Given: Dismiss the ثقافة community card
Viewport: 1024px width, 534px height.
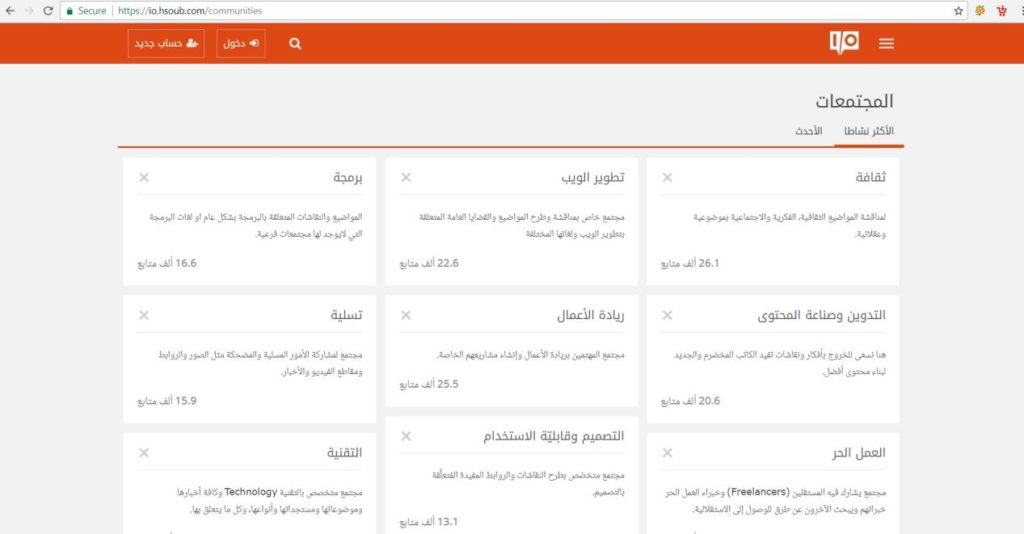Looking at the screenshot, I should tap(668, 177).
